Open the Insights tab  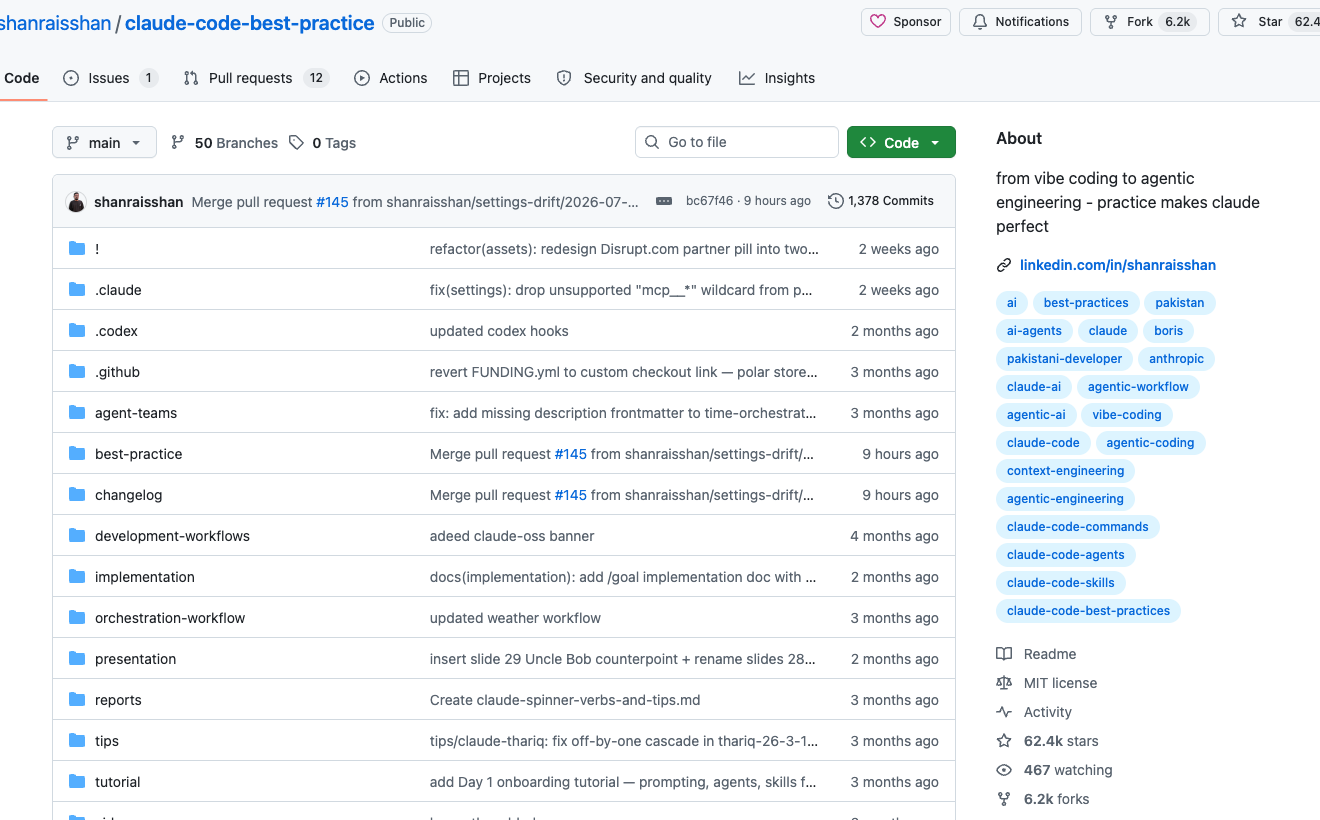pyautogui.click(x=777, y=78)
